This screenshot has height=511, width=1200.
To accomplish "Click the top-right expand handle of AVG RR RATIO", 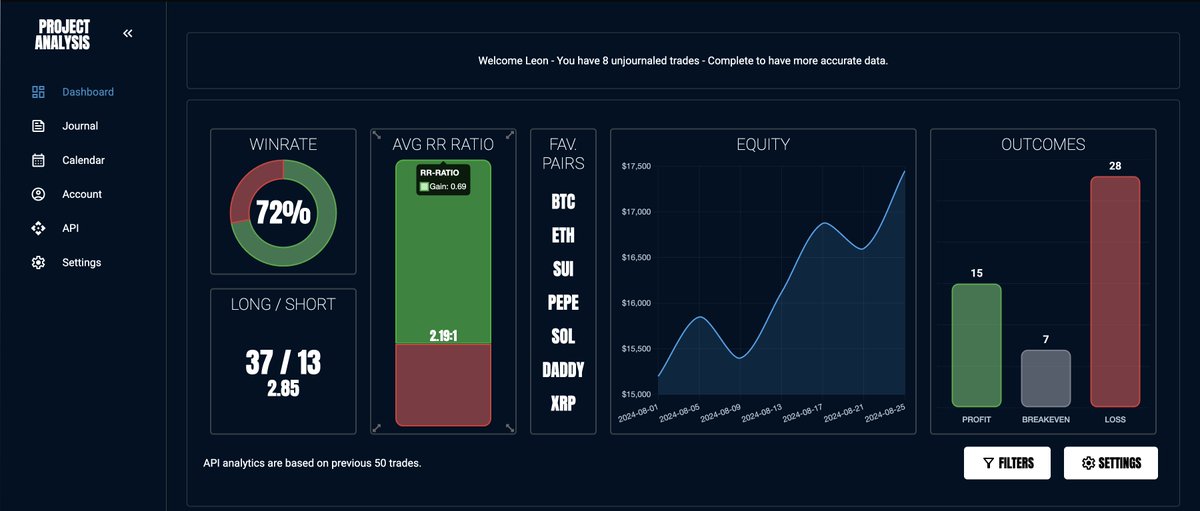I will point(510,135).
